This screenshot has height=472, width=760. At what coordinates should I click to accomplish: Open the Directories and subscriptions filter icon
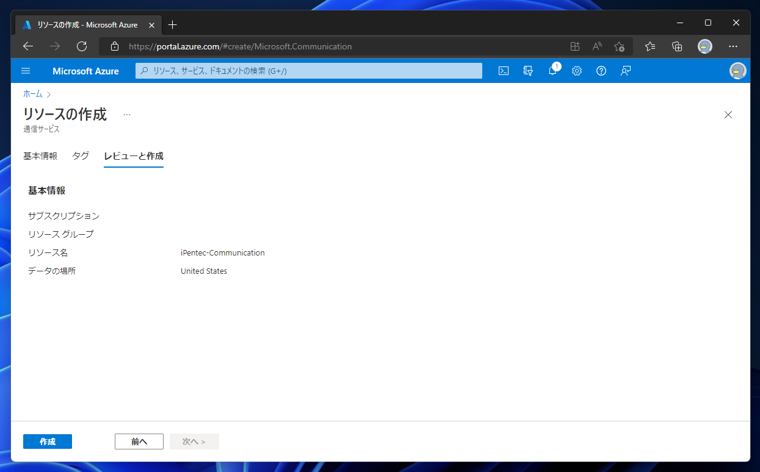[x=528, y=71]
